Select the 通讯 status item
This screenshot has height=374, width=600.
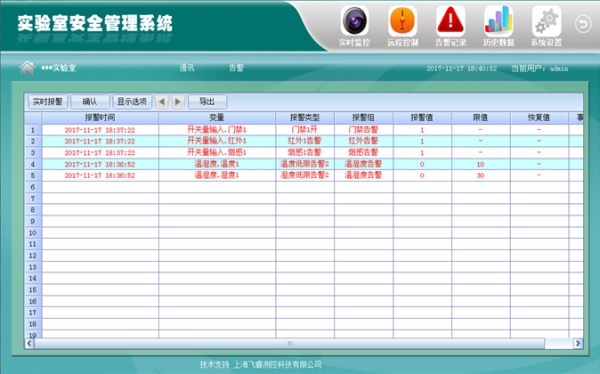pos(187,68)
